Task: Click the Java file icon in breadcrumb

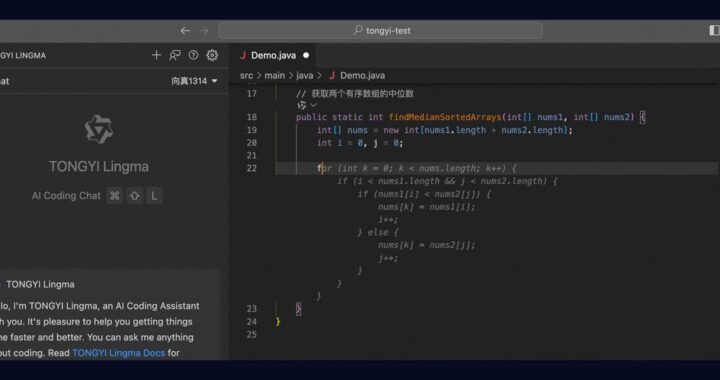Action: click(332, 76)
